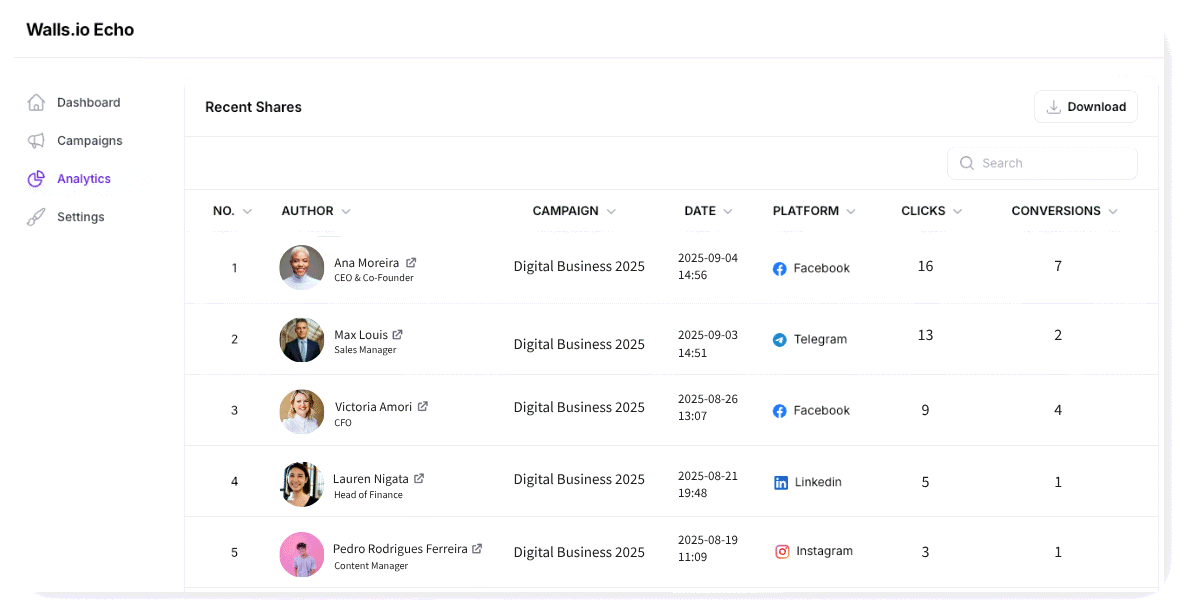
Task: Open Ana Moreira's external link icon
Action: click(x=411, y=263)
